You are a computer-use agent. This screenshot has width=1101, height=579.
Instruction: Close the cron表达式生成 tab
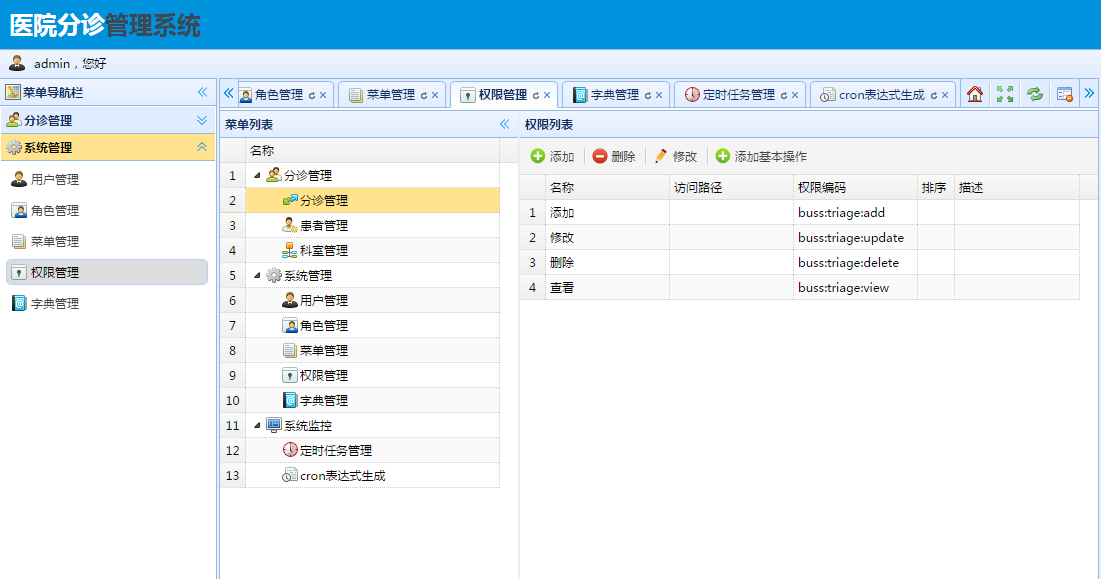click(945, 95)
